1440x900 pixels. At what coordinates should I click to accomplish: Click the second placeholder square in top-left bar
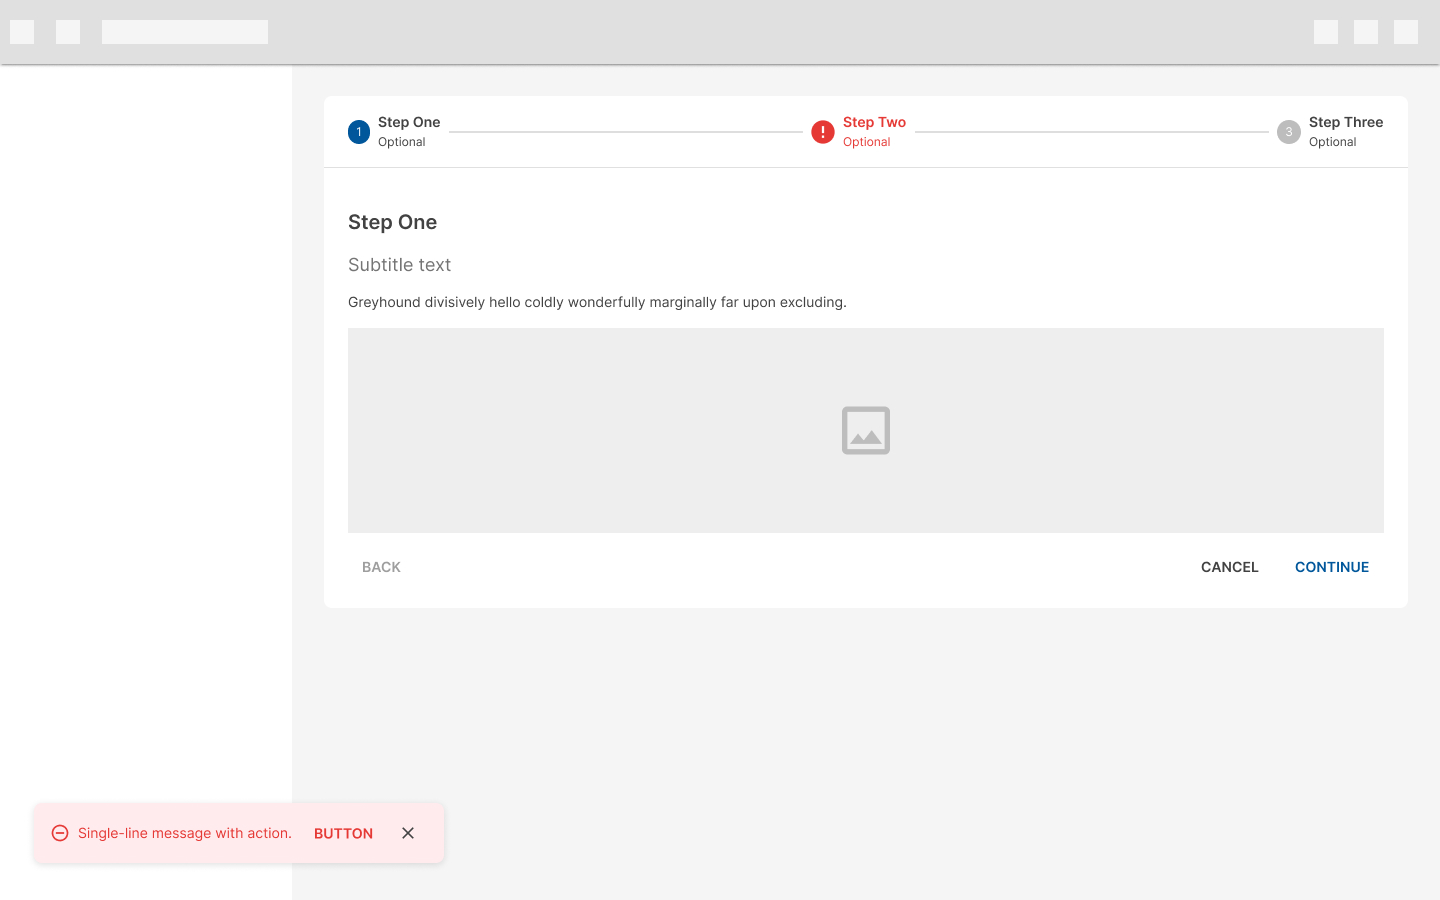(68, 32)
